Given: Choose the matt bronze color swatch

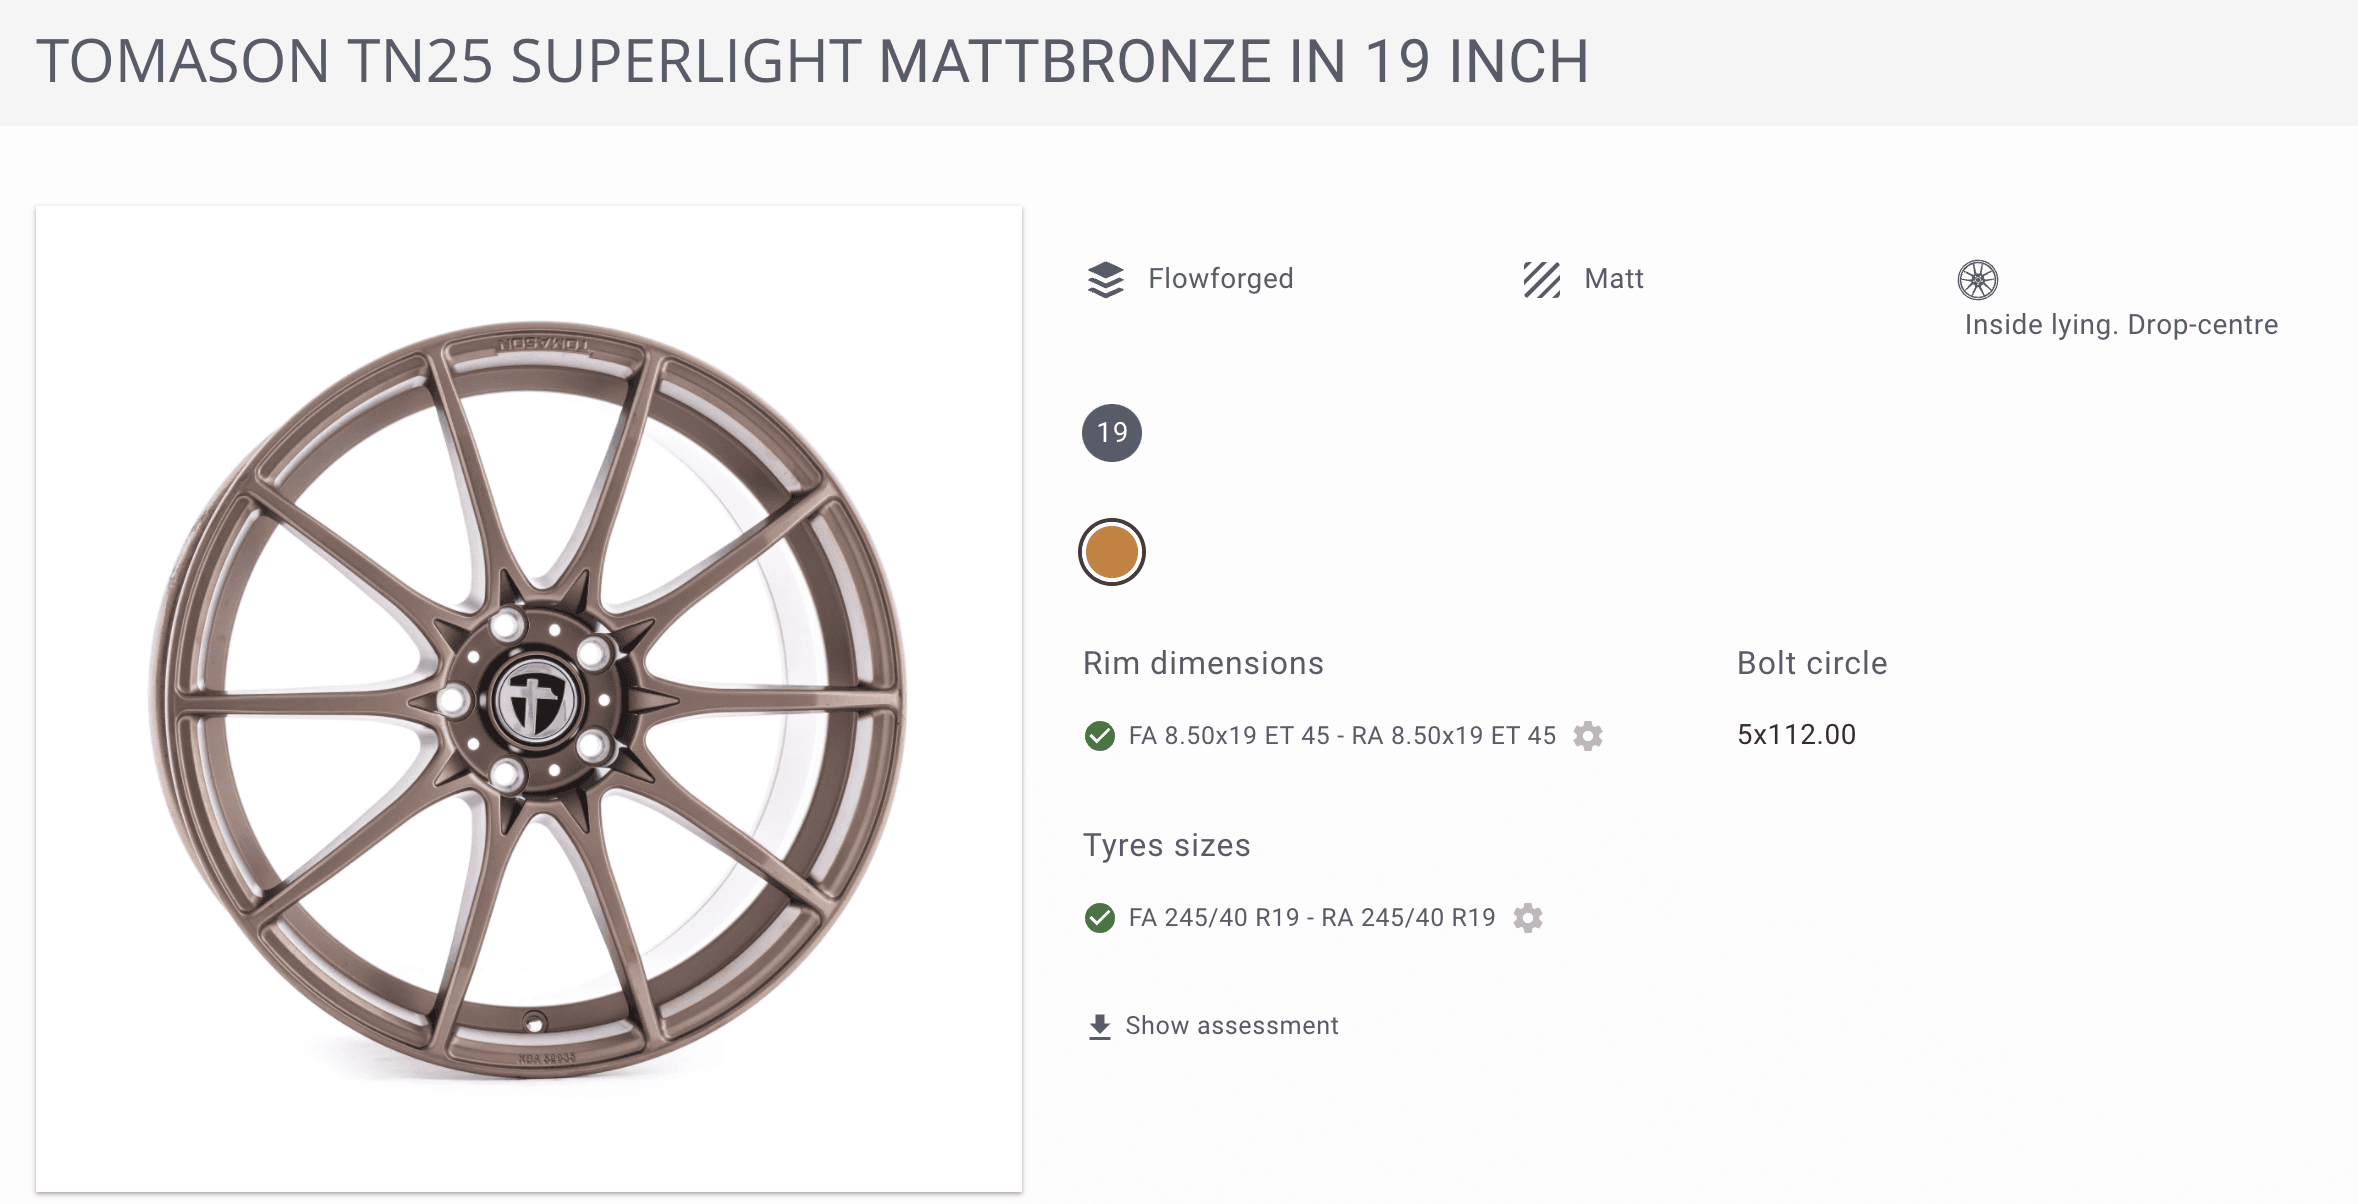Looking at the screenshot, I should pyautogui.click(x=1112, y=552).
